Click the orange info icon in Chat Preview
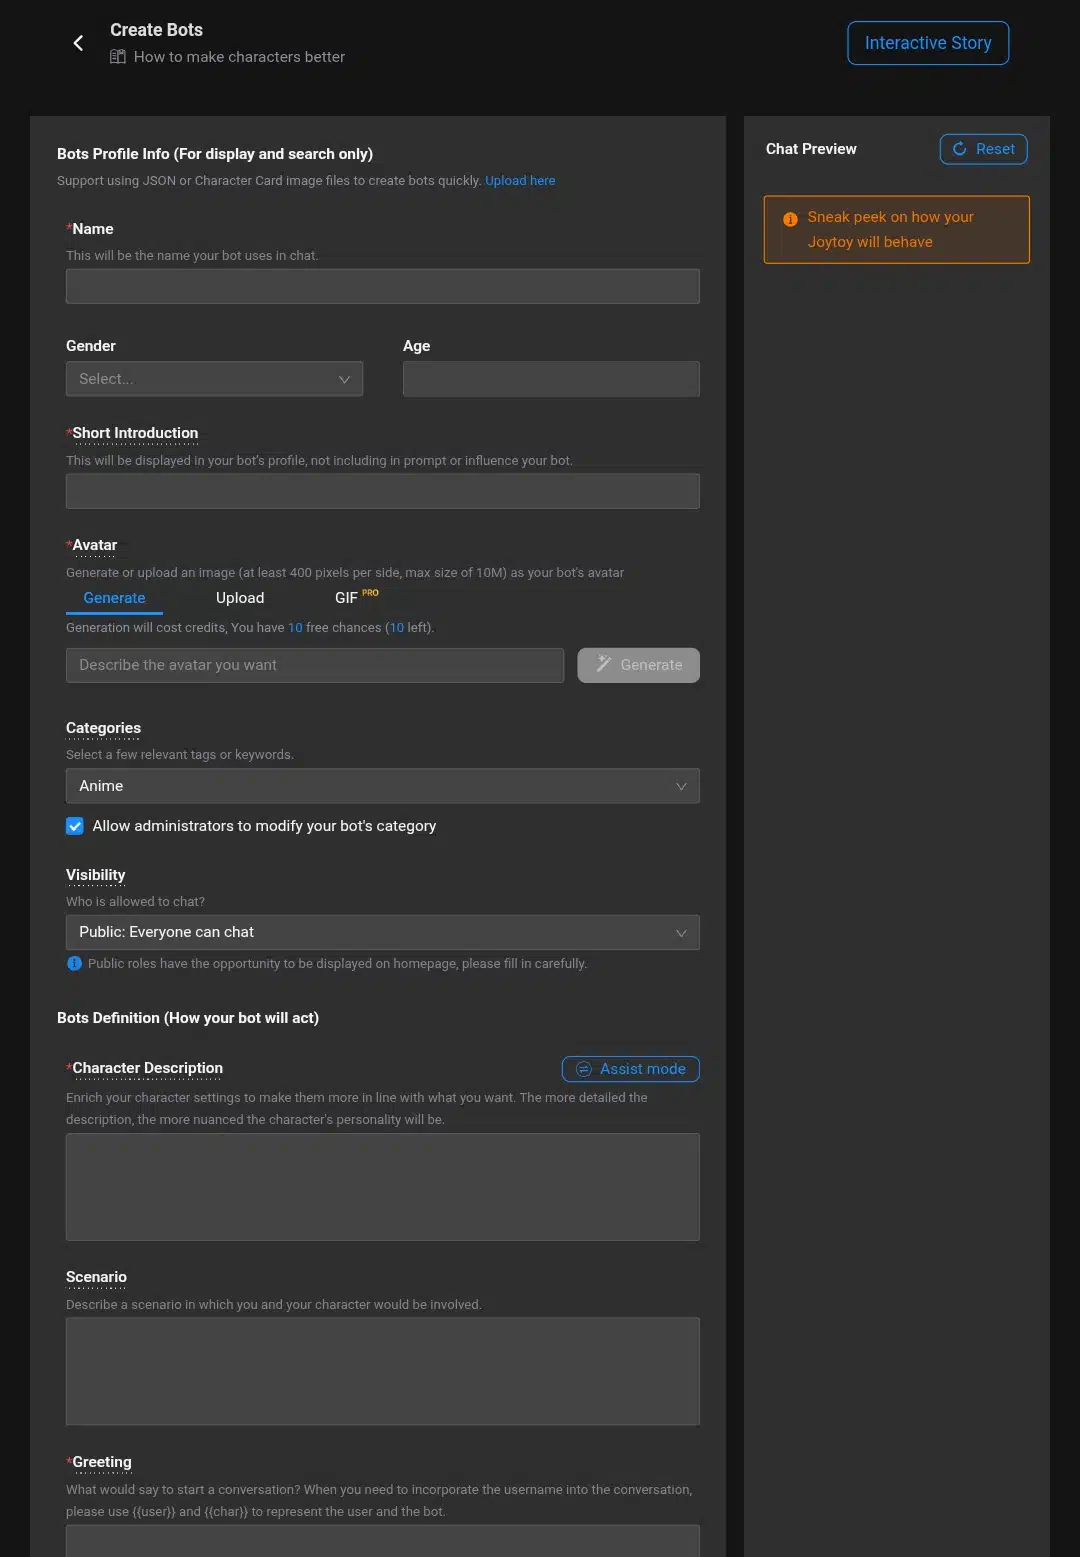 point(790,219)
